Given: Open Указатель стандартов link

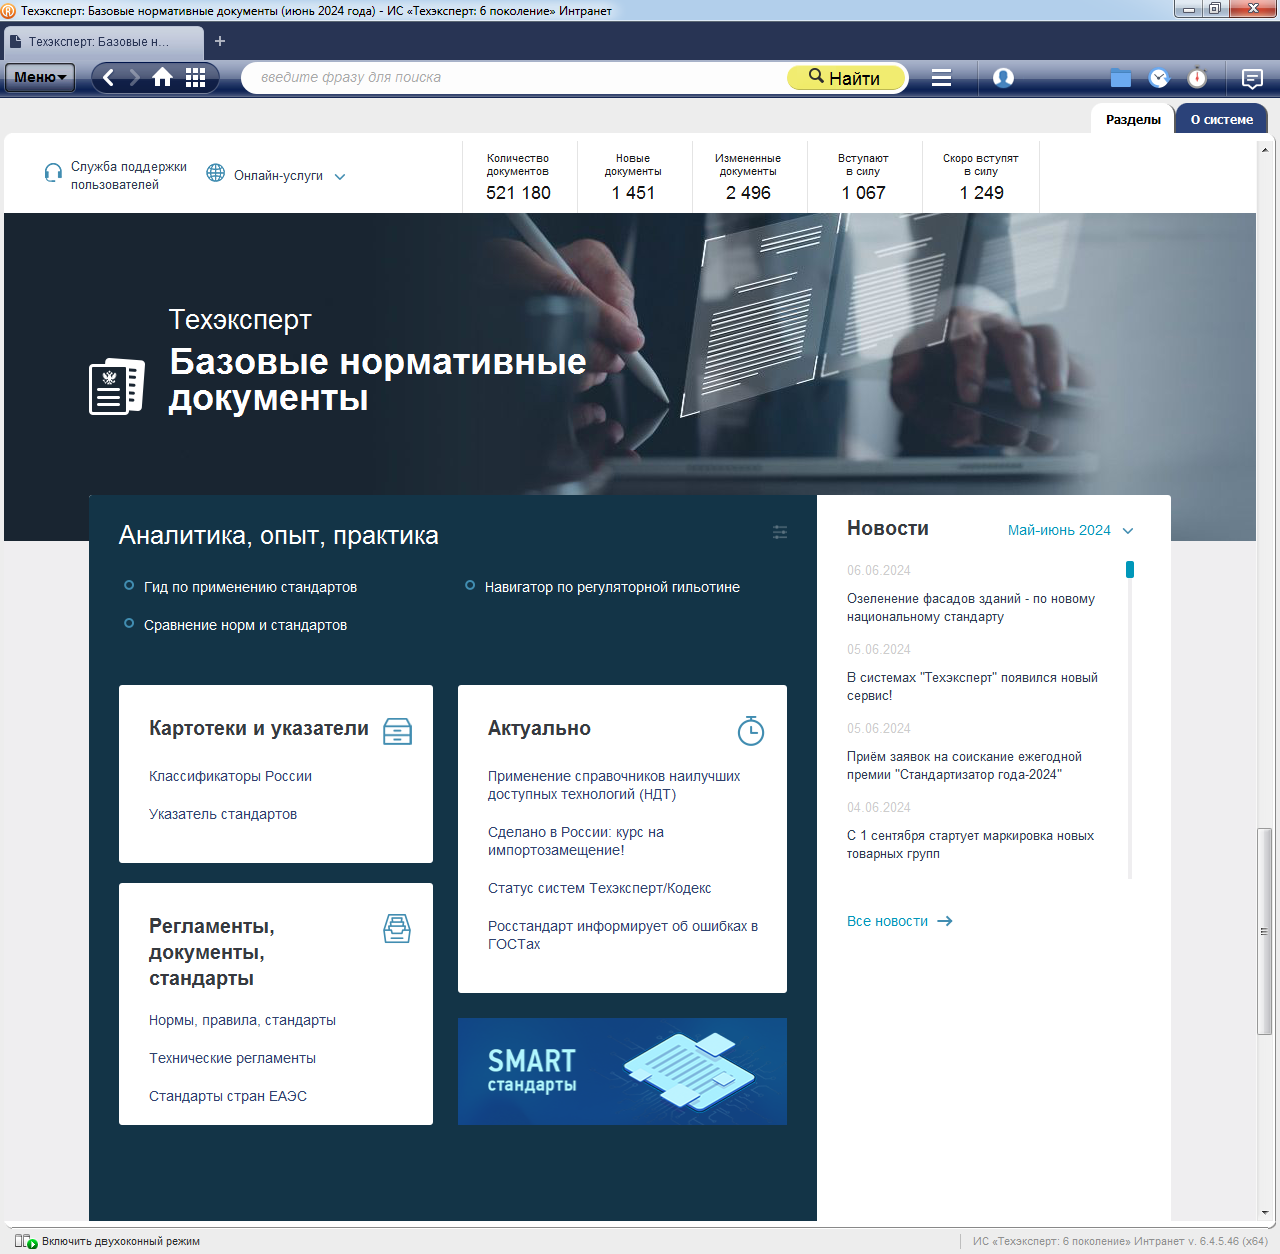Looking at the screenshot, I should point(223,814).
